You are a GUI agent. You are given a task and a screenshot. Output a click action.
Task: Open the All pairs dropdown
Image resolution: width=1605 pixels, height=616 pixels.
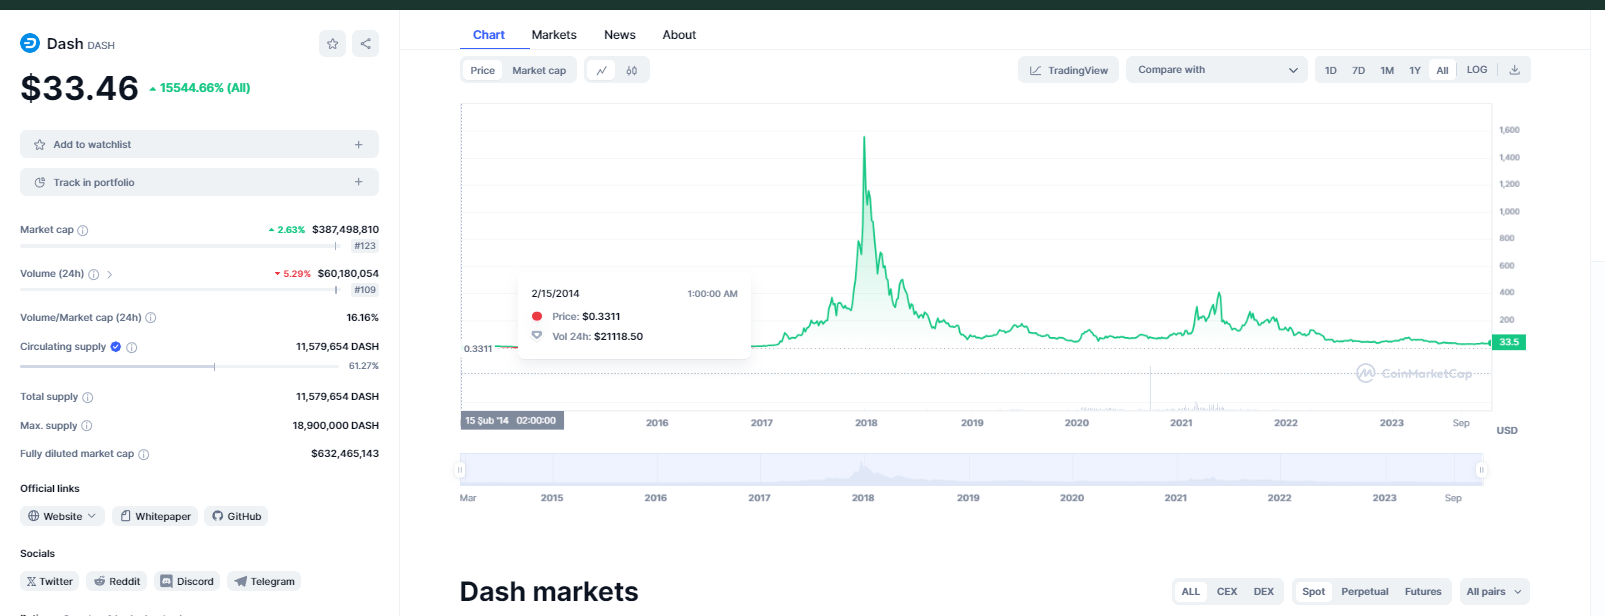pyautogui.click(x=1494, y=592)
